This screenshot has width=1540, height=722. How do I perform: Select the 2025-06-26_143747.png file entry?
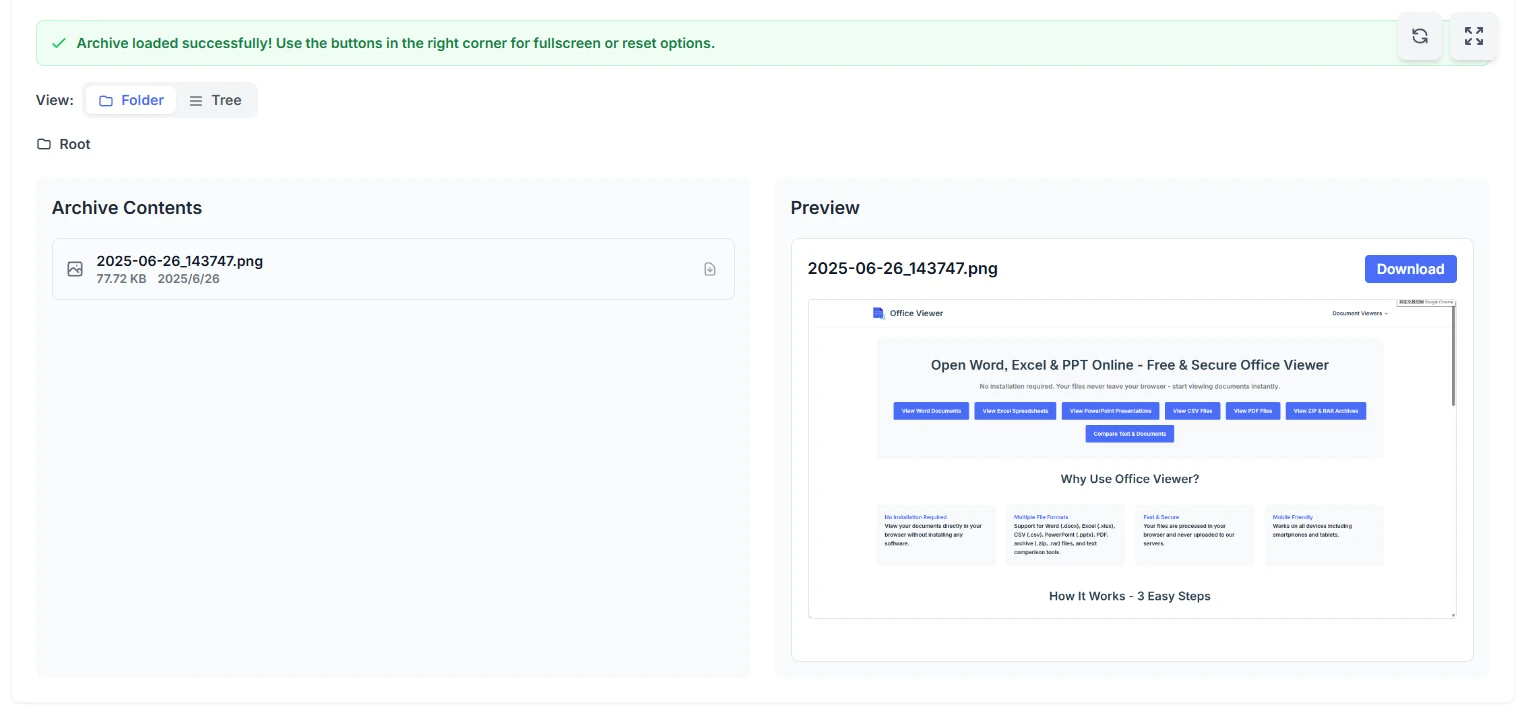[393, 269]
